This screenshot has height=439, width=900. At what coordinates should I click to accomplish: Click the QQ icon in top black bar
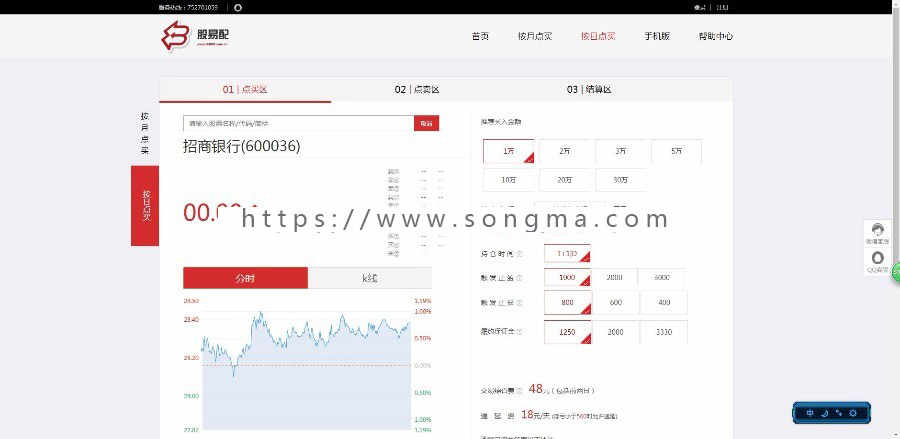(x=238, y=7)
